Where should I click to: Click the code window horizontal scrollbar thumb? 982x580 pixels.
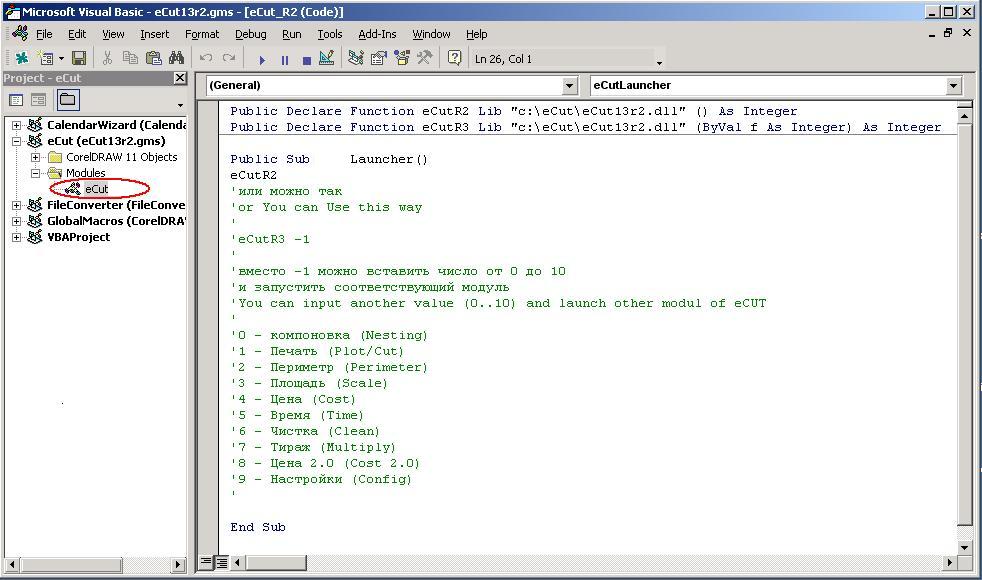pyautogui.click(x=276, y=562)
